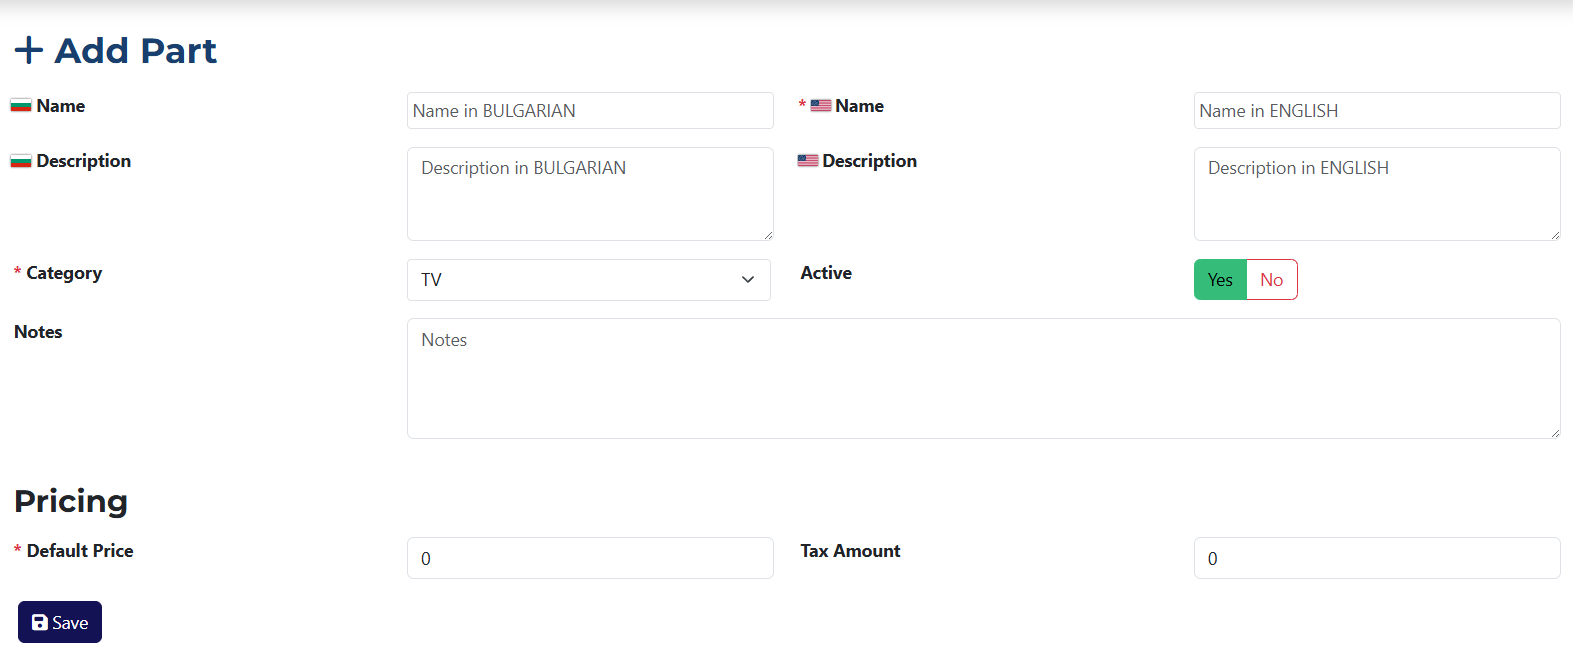Click inside the Notes textarea
Viewport: 1573px width, 654px height.
click(x=982, y=378)
